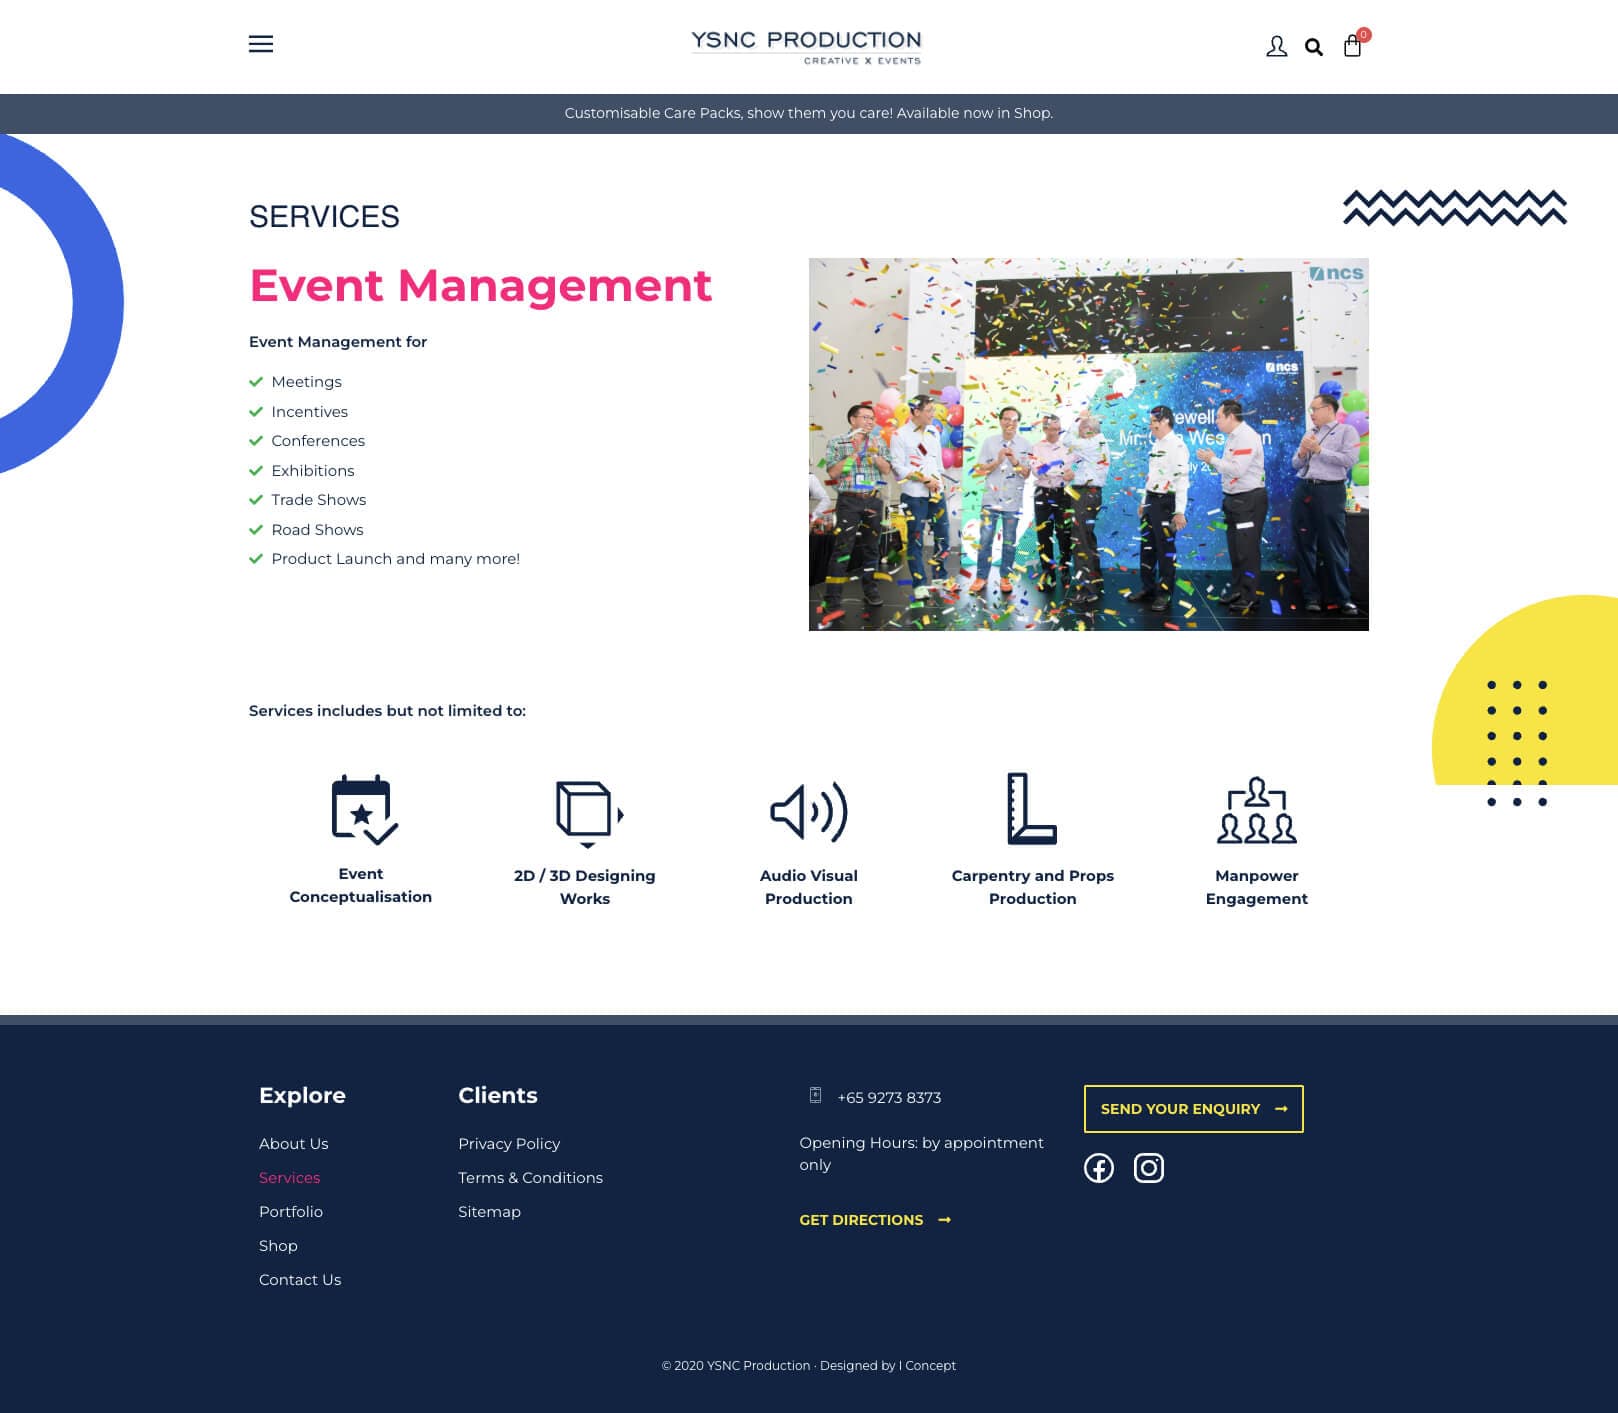Screen dimensions: 1618x1413
Task: Click the phone number +65 9273 8373
Action: [889, 1098]
